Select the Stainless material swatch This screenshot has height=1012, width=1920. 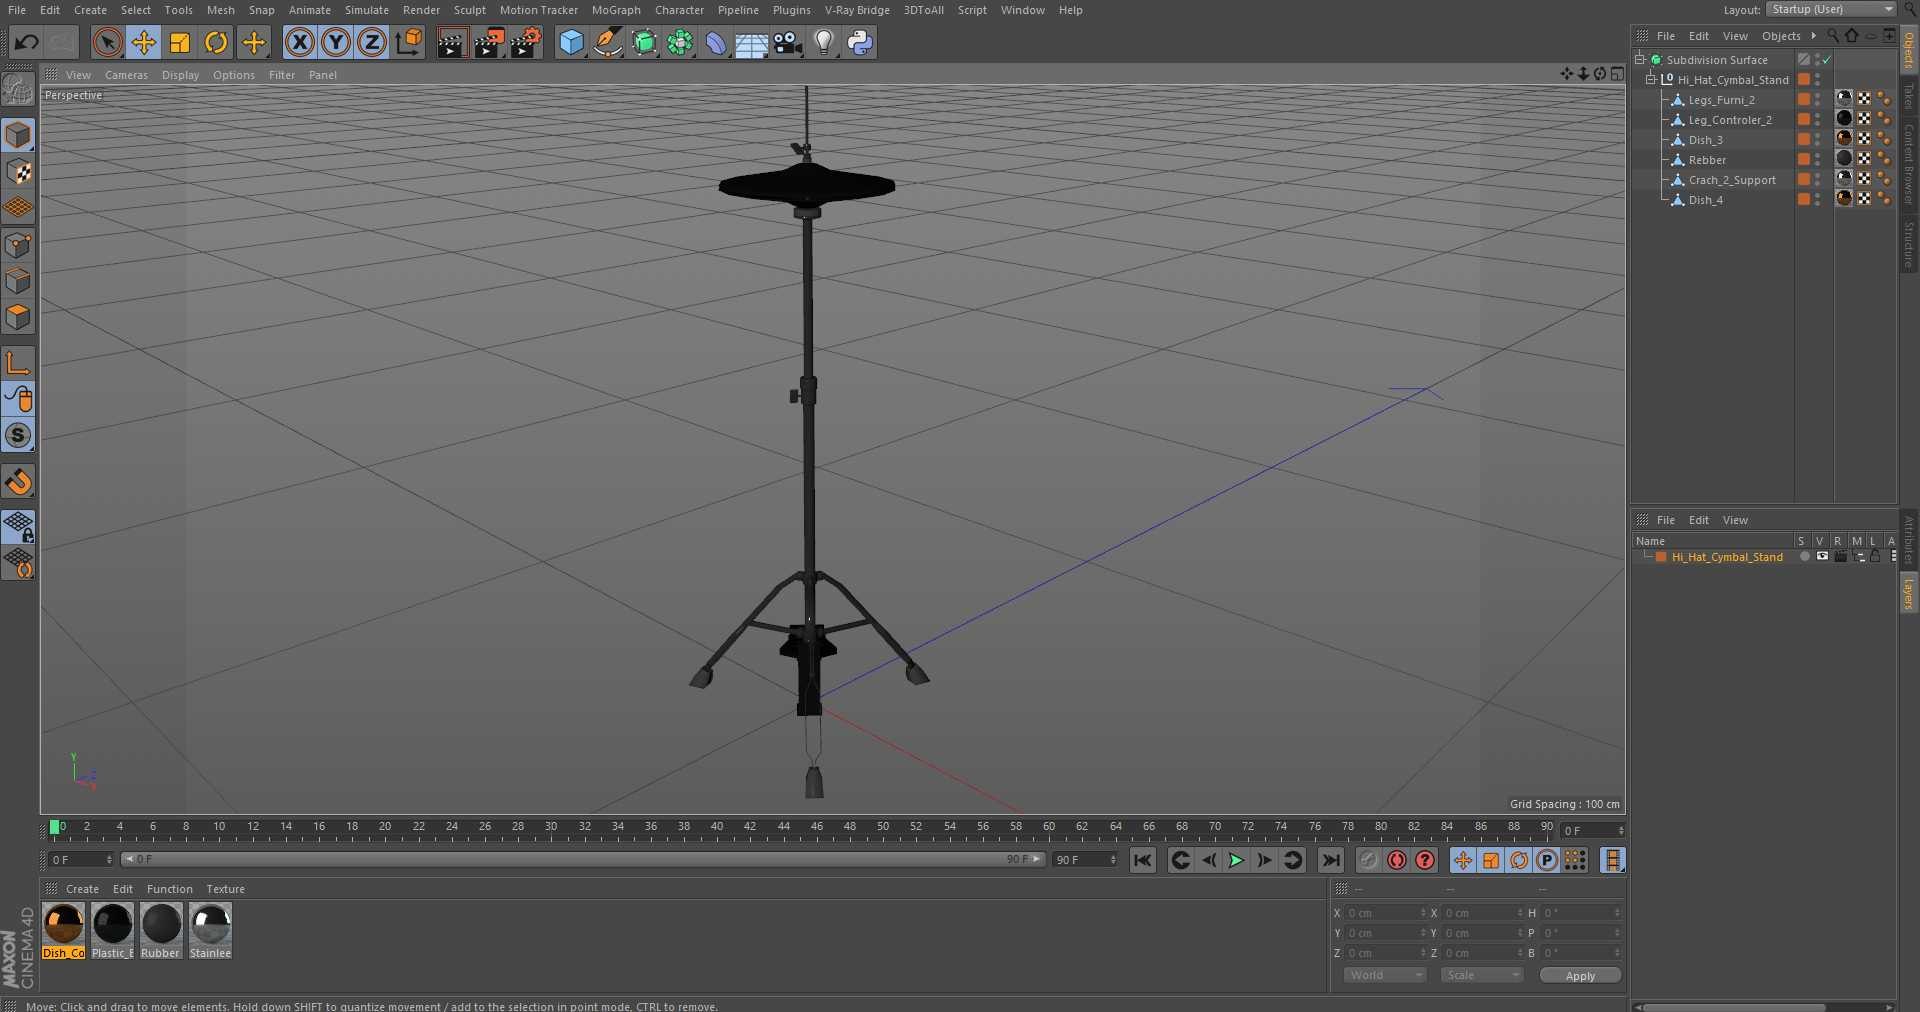[210, 931]
